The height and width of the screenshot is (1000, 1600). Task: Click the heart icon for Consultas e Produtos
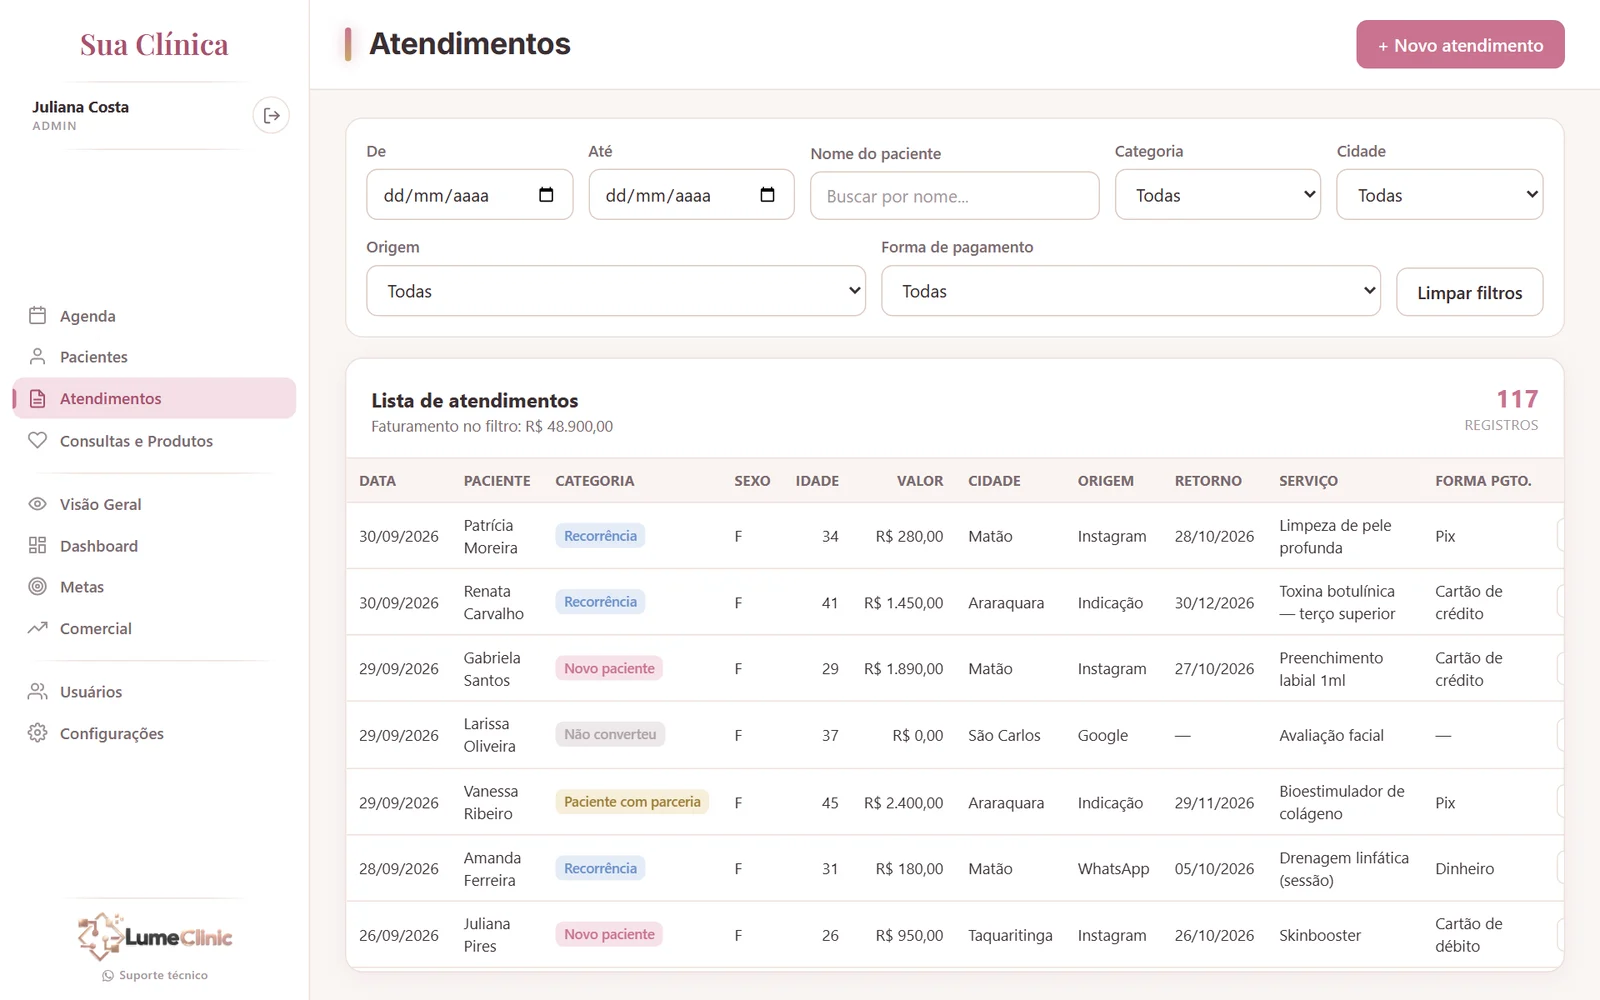tap(38, 440)
